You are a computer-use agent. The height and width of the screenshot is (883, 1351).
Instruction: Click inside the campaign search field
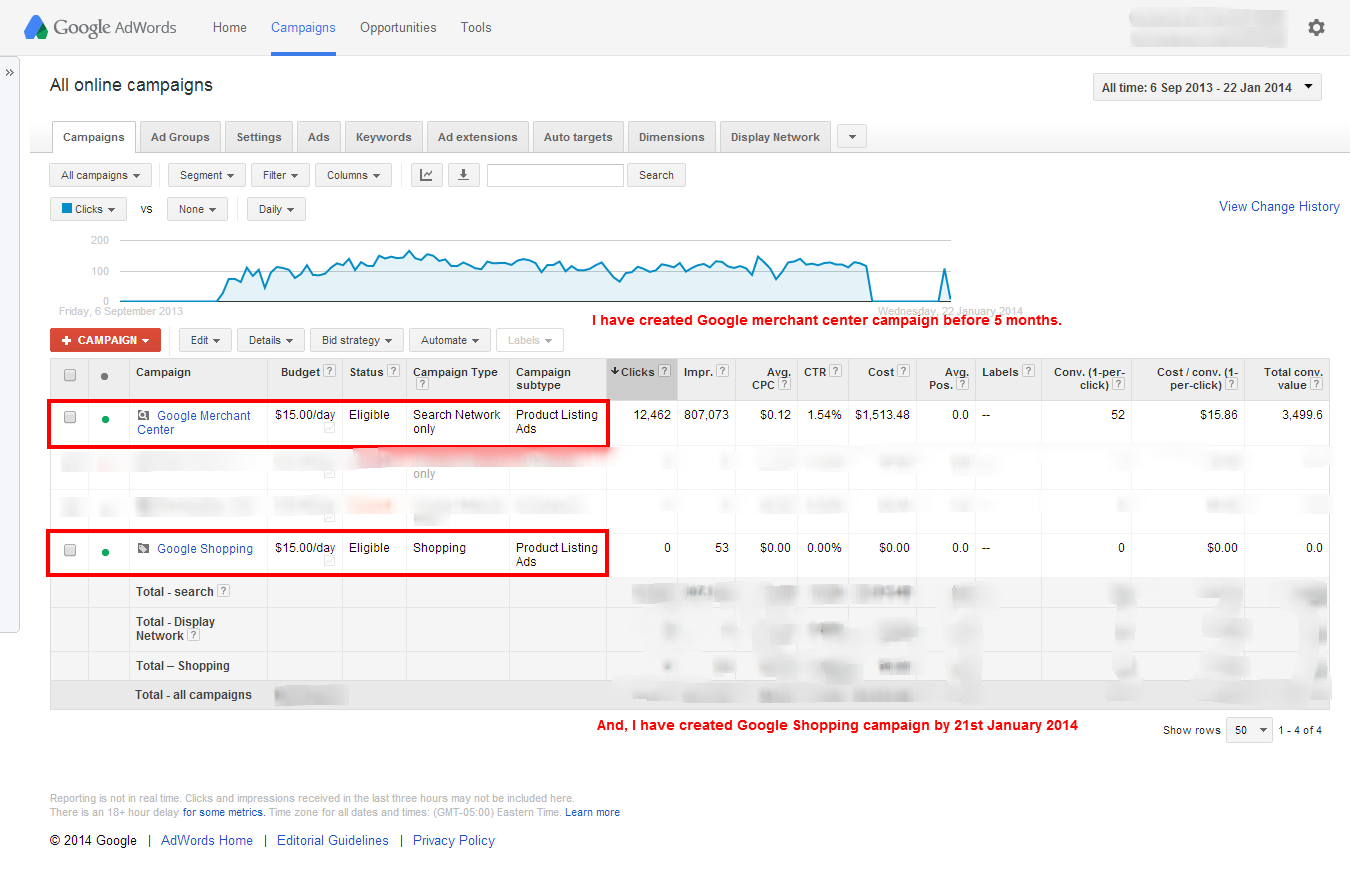pos(554,175)
